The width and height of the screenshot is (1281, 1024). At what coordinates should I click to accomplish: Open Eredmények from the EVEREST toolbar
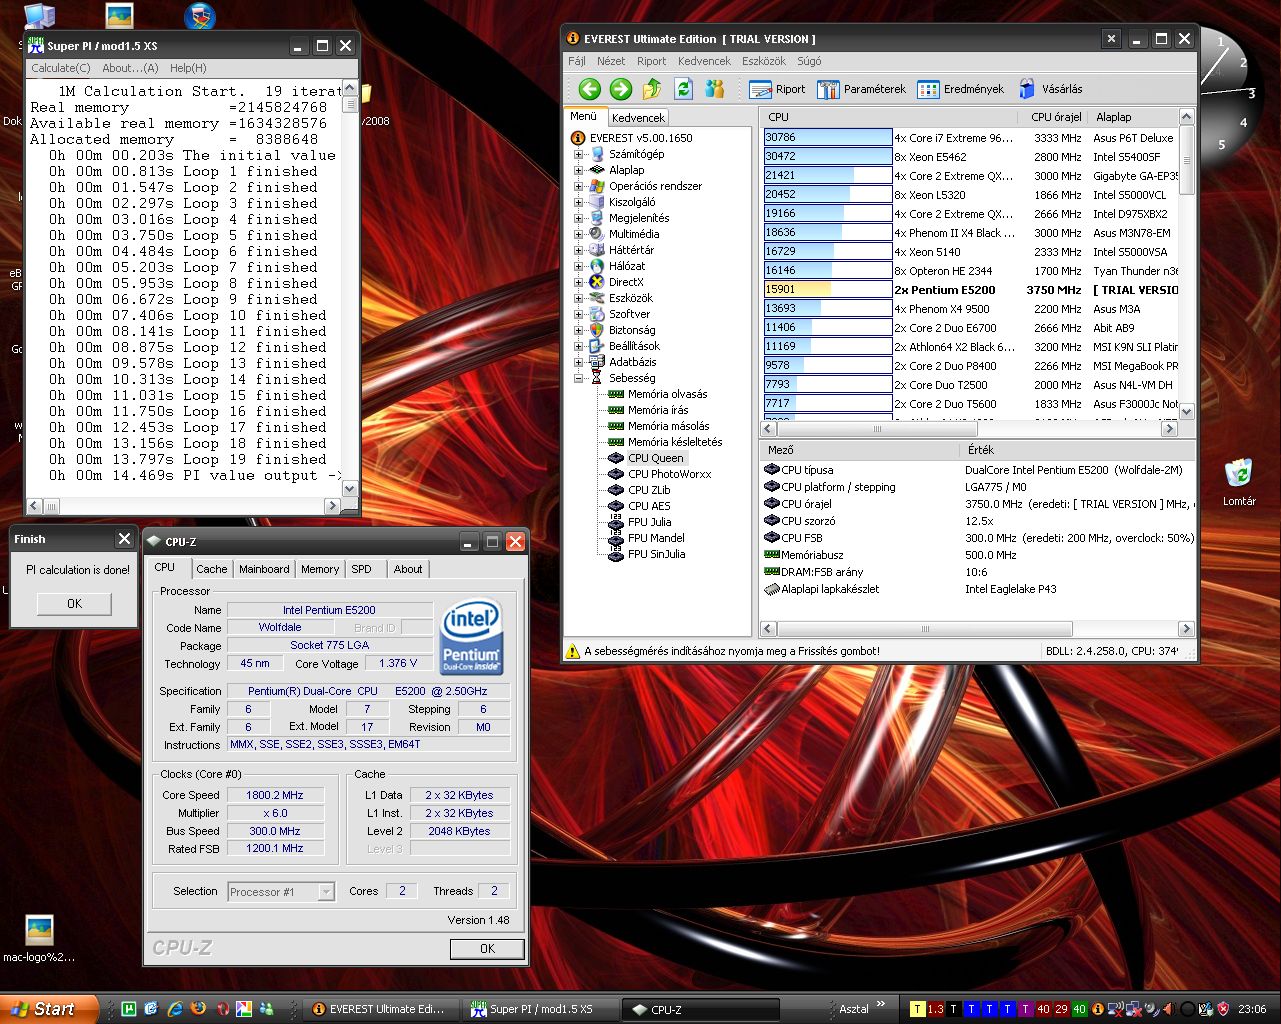(961, 89)
